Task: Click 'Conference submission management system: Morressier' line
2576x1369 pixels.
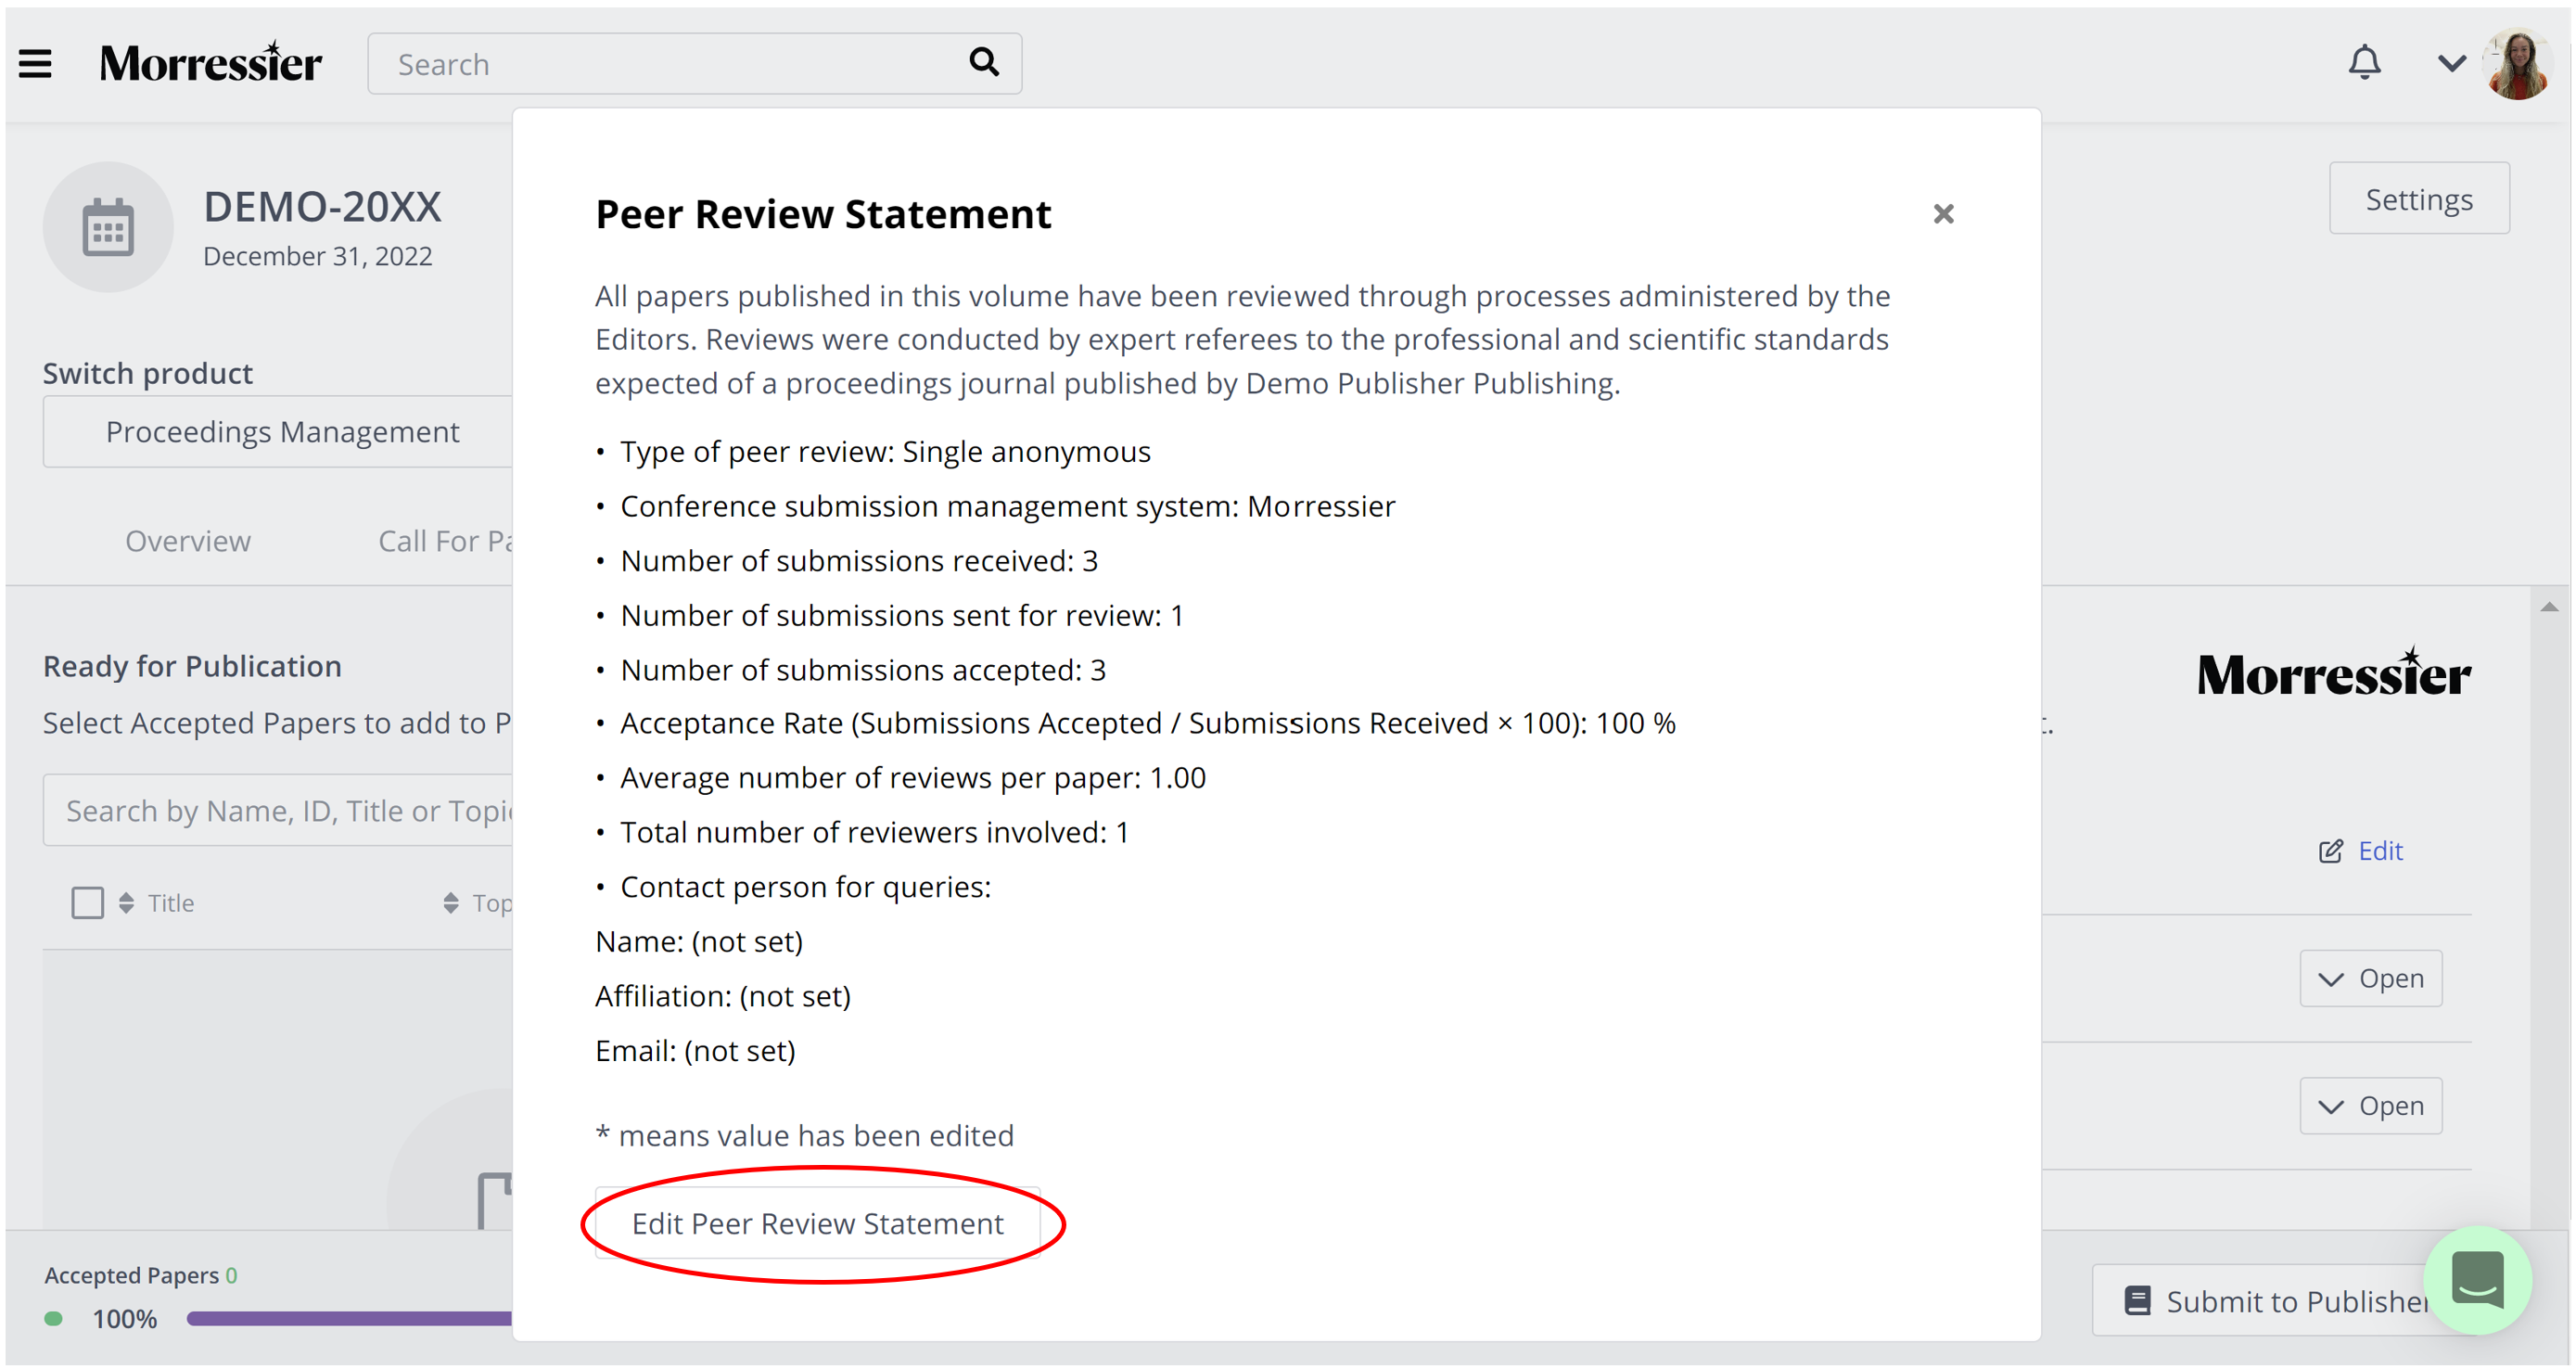Action: click(x=1008, y=507)
